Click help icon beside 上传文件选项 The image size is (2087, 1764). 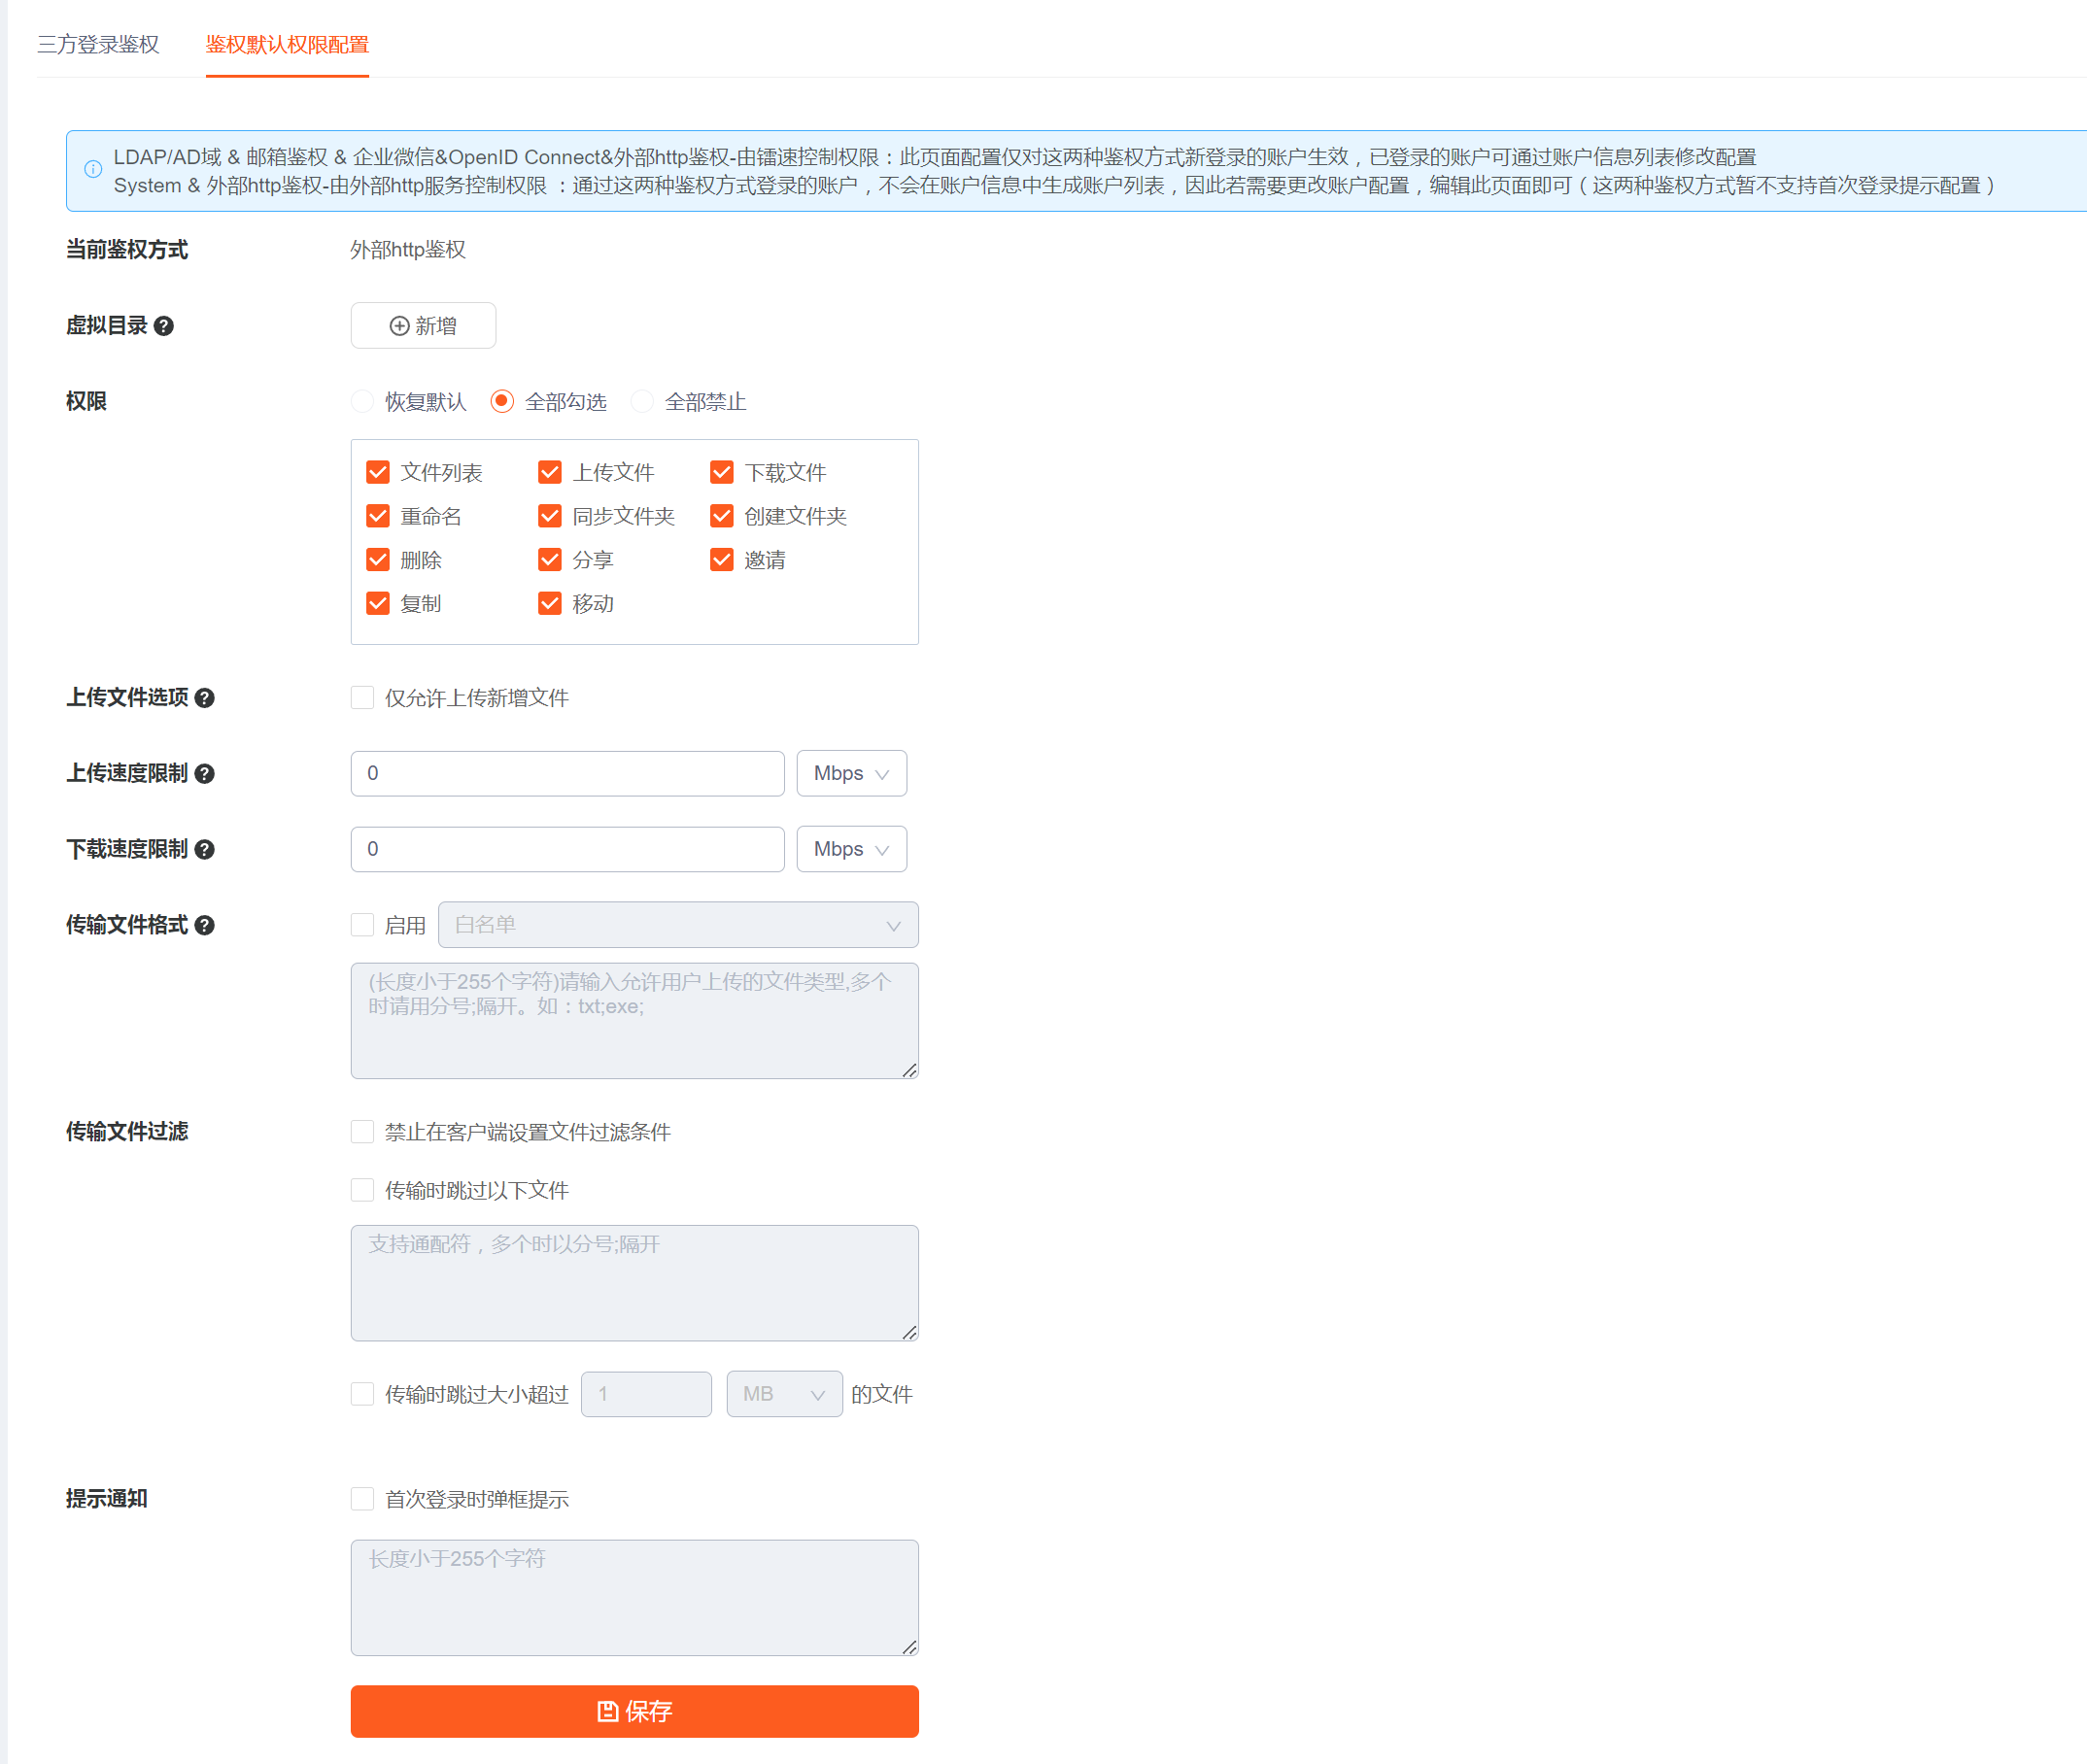point(205,698)
